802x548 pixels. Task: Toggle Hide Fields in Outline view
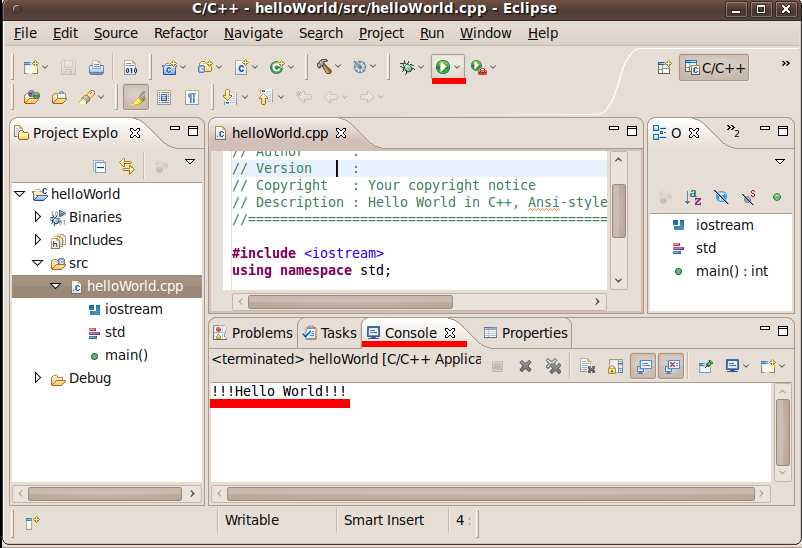721,197
